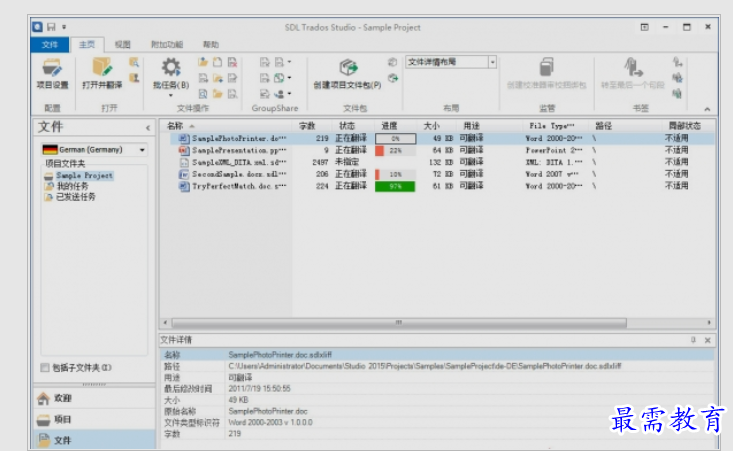Viewport: 733px width, 451px height.
Task: Sort by the File Type column header
Action: click(x=552, y=126)
